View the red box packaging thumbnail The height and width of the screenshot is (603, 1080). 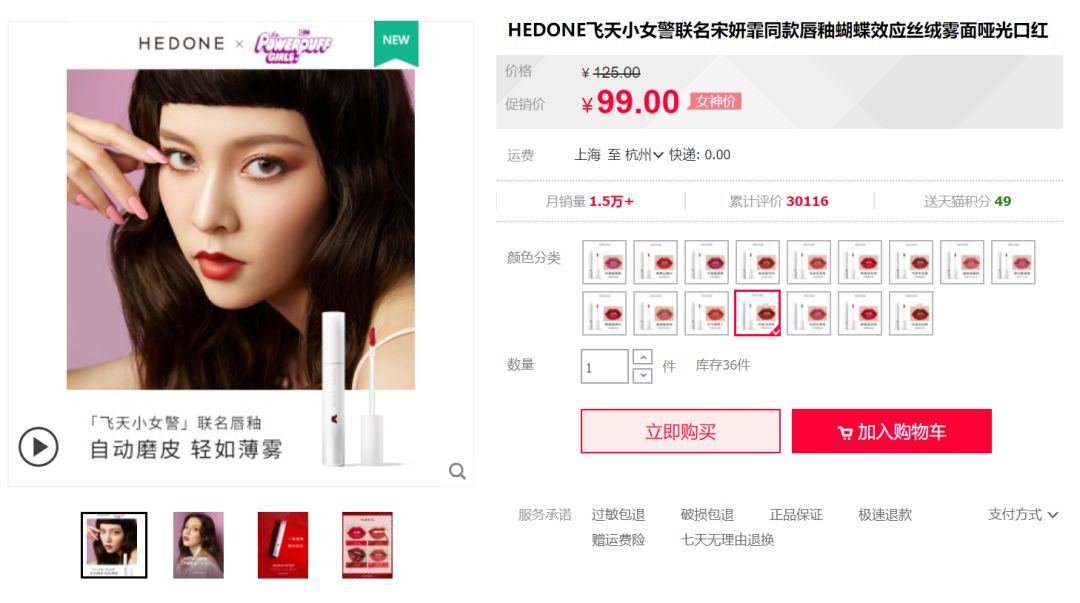(x=282, y=545)
